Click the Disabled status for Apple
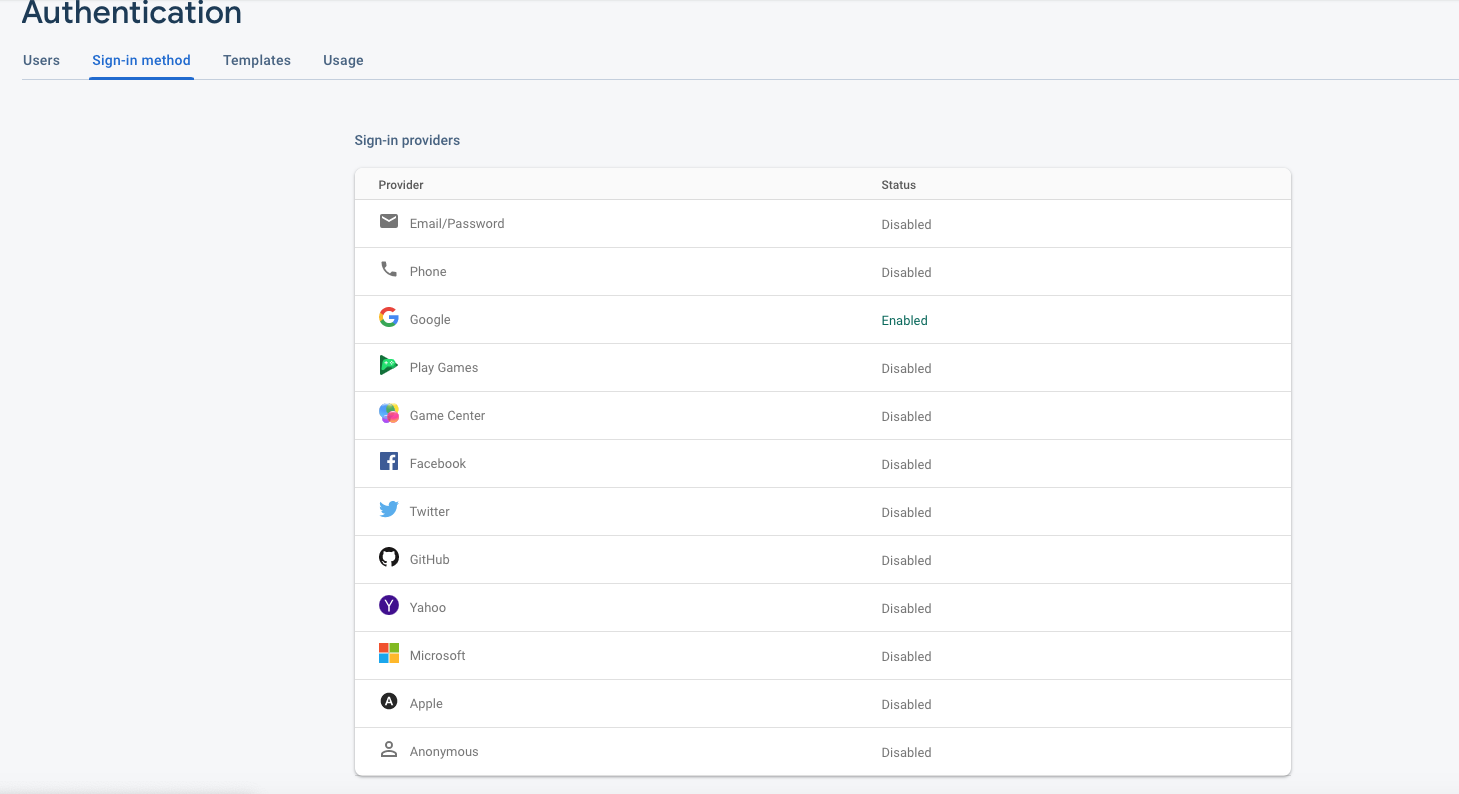This screenshot has width=1459, height=794. 906,705
